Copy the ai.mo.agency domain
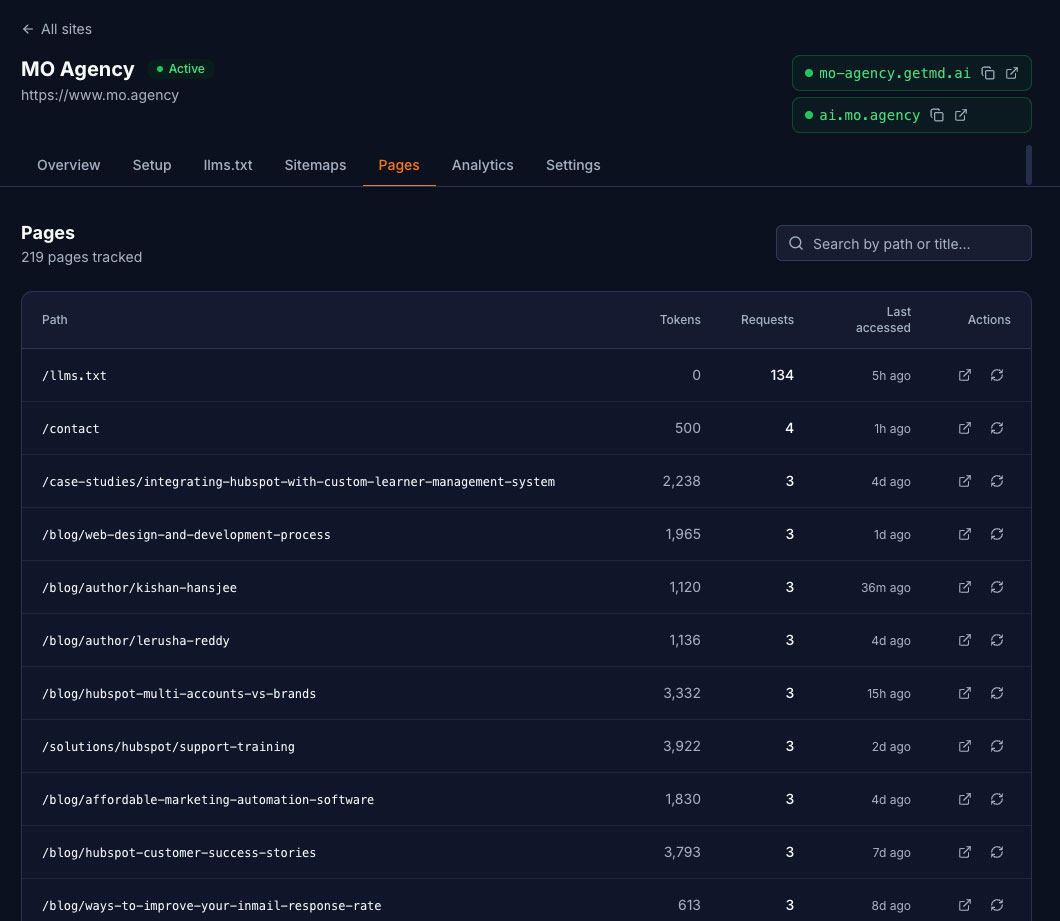 pos(936,114)
